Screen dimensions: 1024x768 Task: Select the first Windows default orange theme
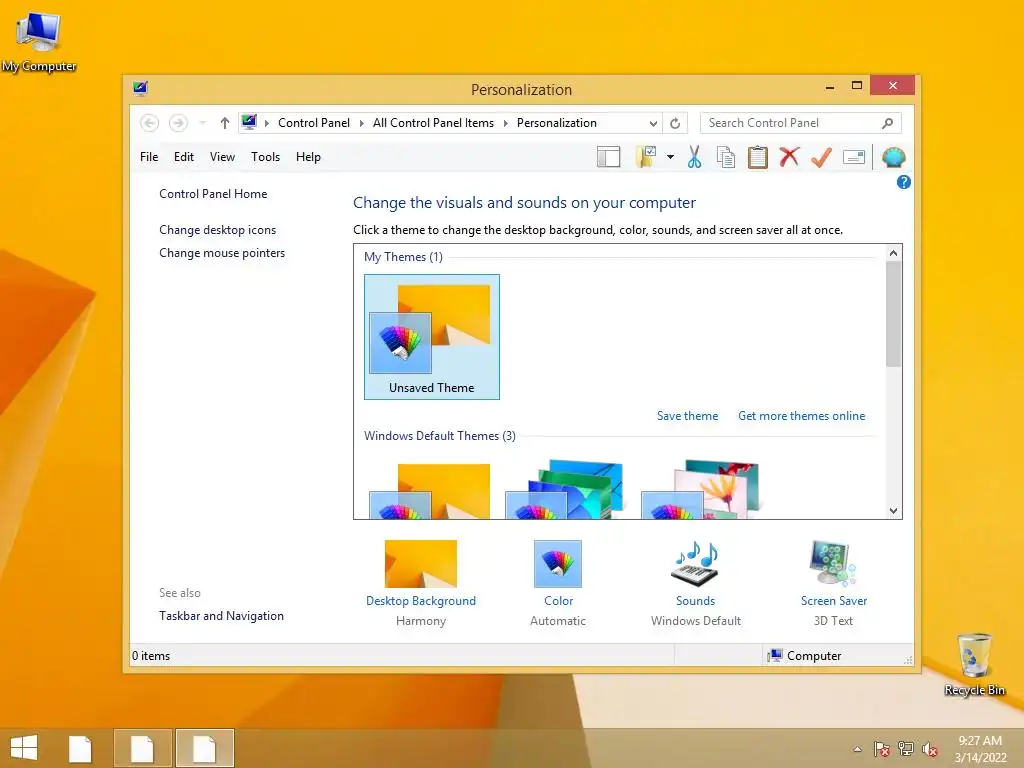tap(430, 490)
